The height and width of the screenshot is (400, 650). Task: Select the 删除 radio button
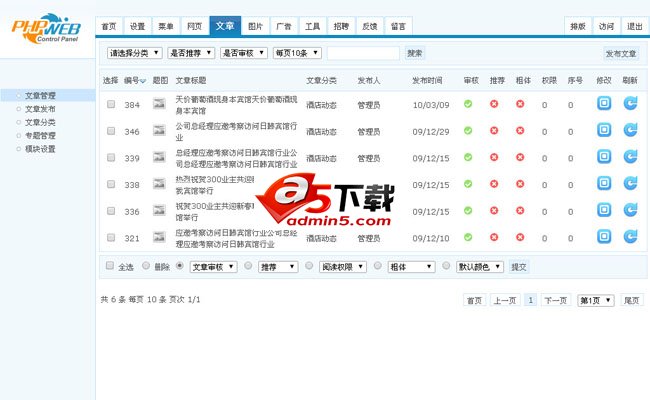coord(146,265)
